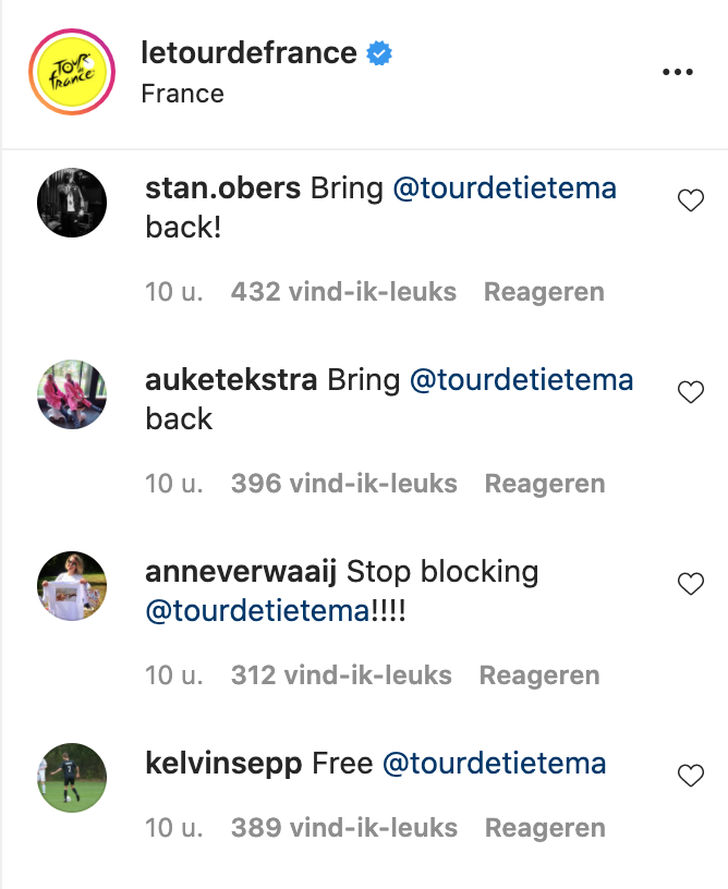Viewport: 728px width, 889px height.
Task: Click anneverwaaij's profile avatar
Action: click(x=72, y=586)
